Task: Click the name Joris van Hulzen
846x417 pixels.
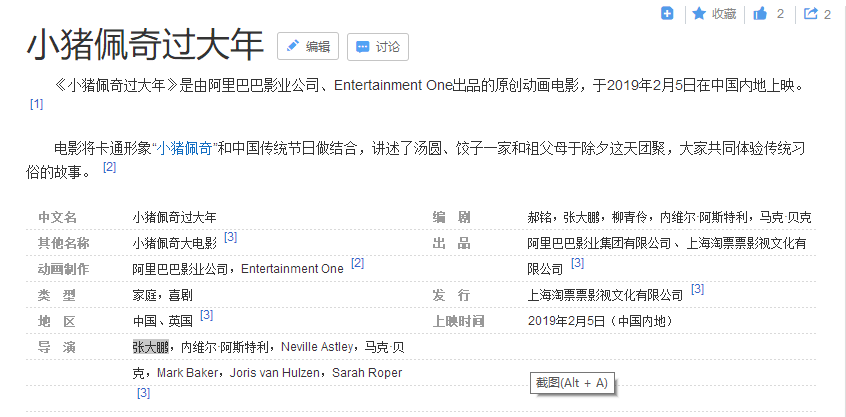Action: pyautogui.click(x=274, y=373)
